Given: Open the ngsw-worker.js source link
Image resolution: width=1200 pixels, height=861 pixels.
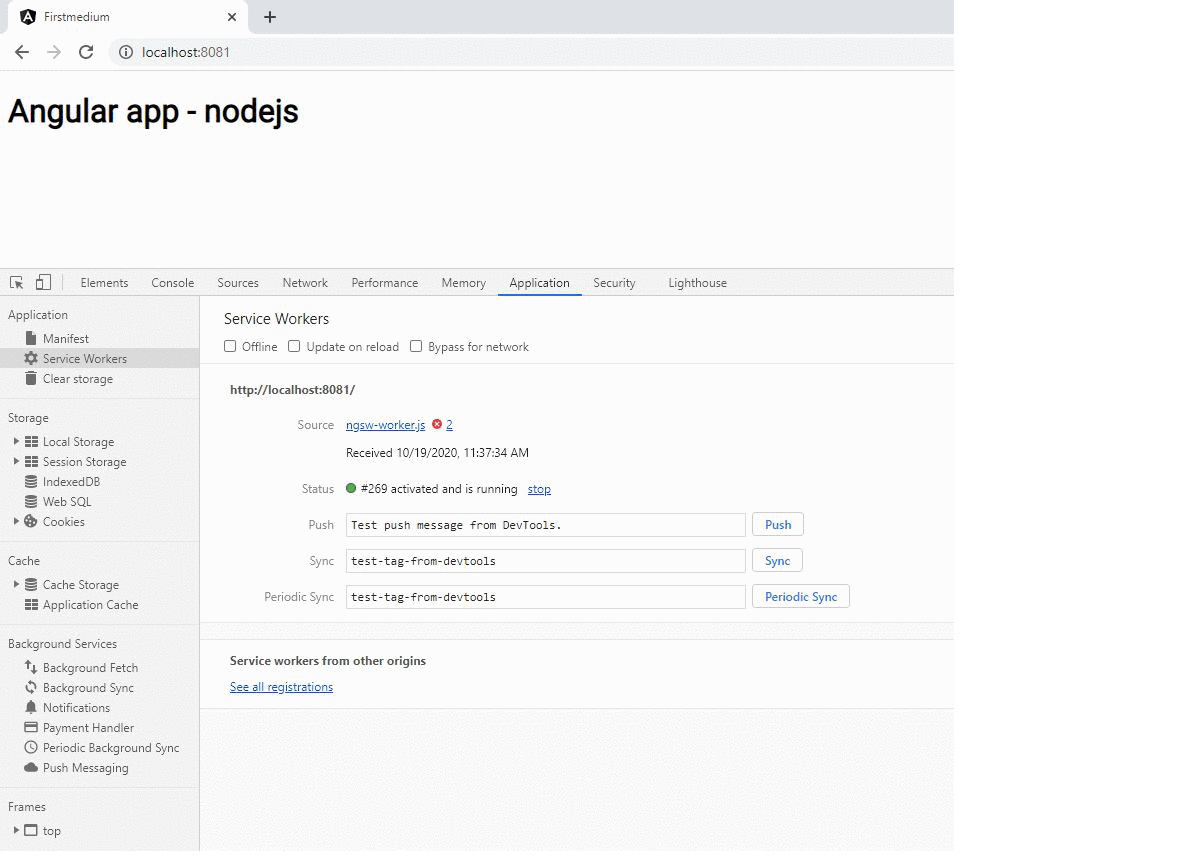Looking at the screenshot, I should click(x=386, y=425).
